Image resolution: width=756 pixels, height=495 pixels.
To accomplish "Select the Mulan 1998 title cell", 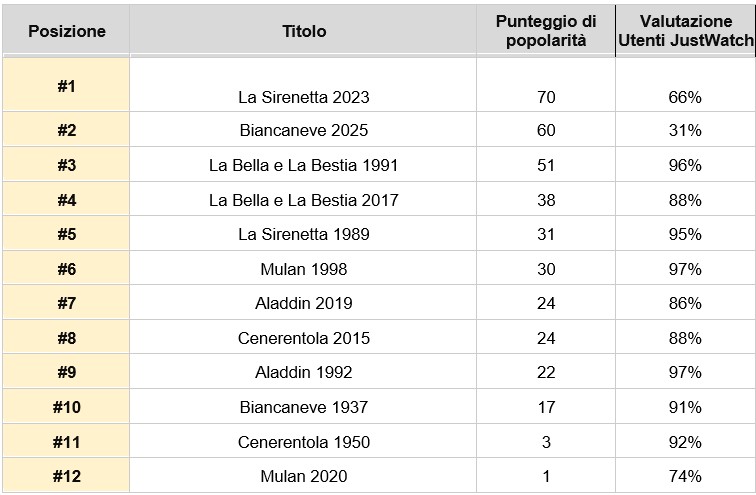I will [x=303, y=268].
